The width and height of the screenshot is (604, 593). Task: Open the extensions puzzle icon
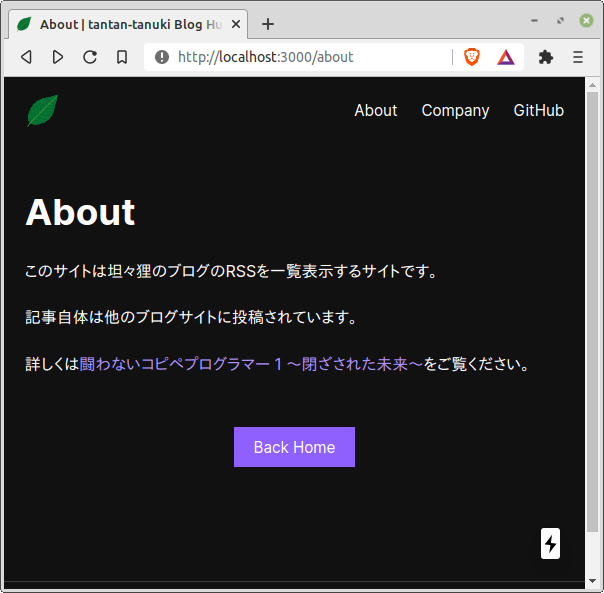[x=546, y=57]
